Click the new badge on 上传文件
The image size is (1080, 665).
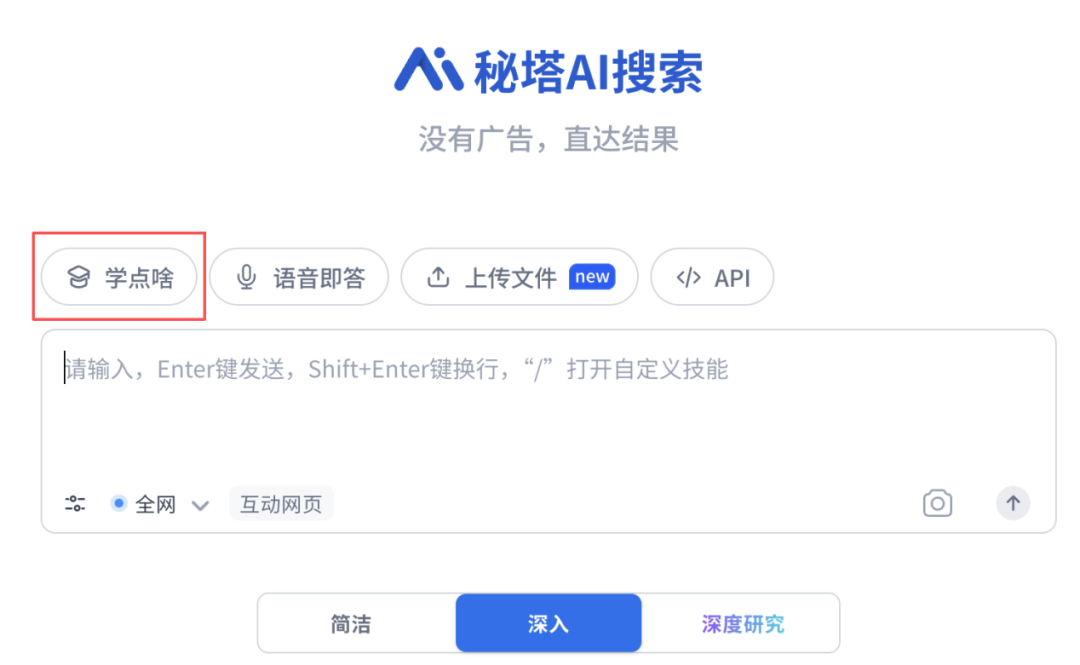[x=592, y=276]
